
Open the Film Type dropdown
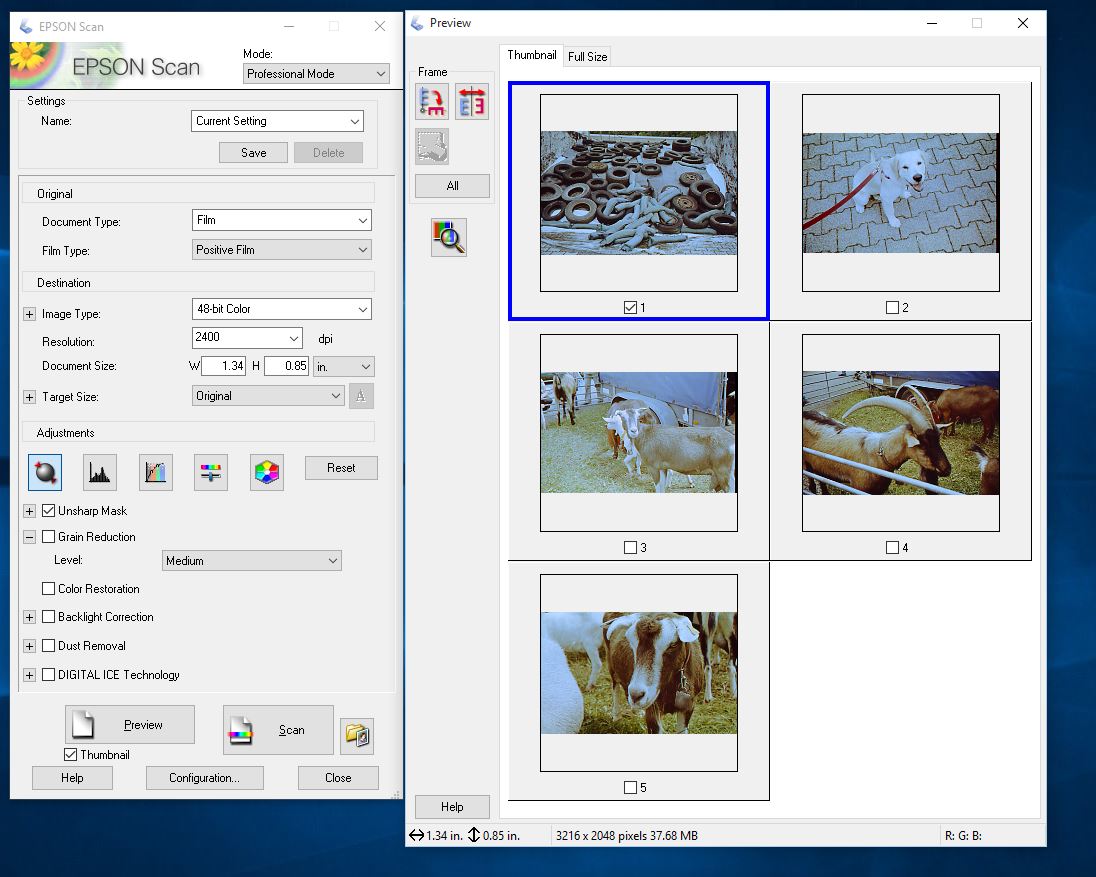tap(282, 249)
